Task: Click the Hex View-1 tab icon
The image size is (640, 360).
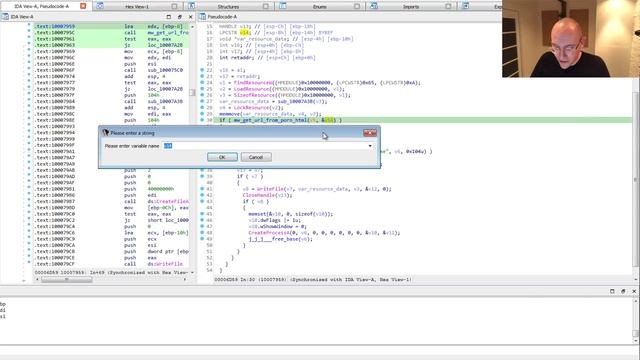Action: point(100,6)
